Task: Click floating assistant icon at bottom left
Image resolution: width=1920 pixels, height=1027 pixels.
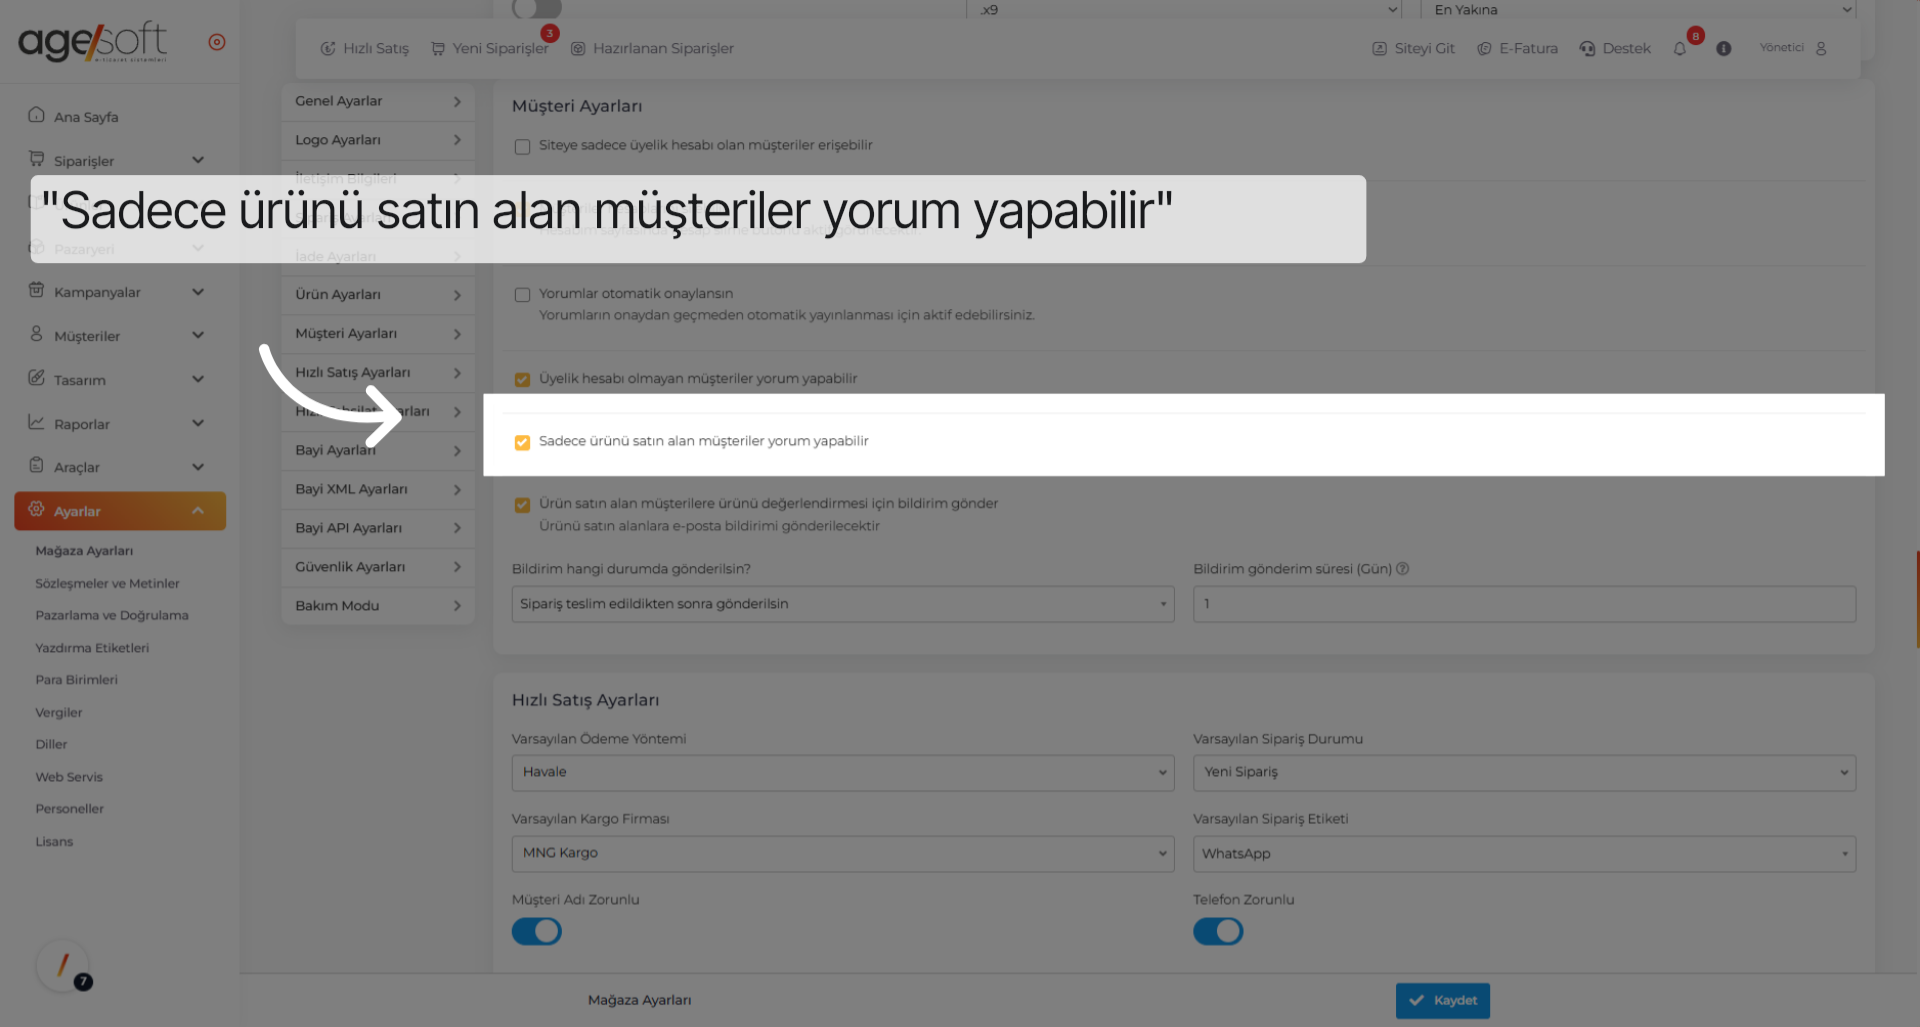Action: pos(63,966)
